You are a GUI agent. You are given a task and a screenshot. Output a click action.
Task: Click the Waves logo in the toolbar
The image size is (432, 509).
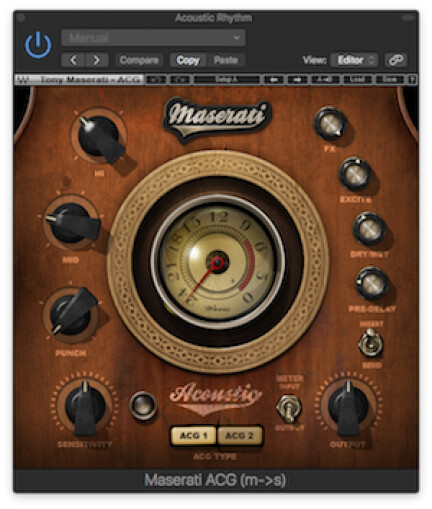(x=23, y=80)
